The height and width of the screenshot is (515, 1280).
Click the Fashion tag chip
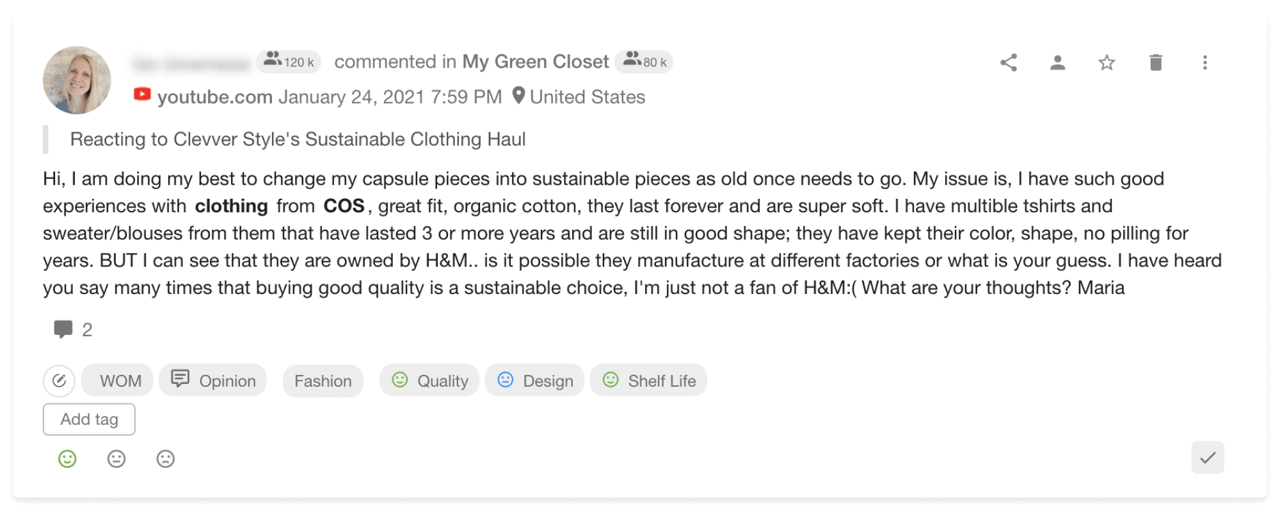click(x=323, y=381)
